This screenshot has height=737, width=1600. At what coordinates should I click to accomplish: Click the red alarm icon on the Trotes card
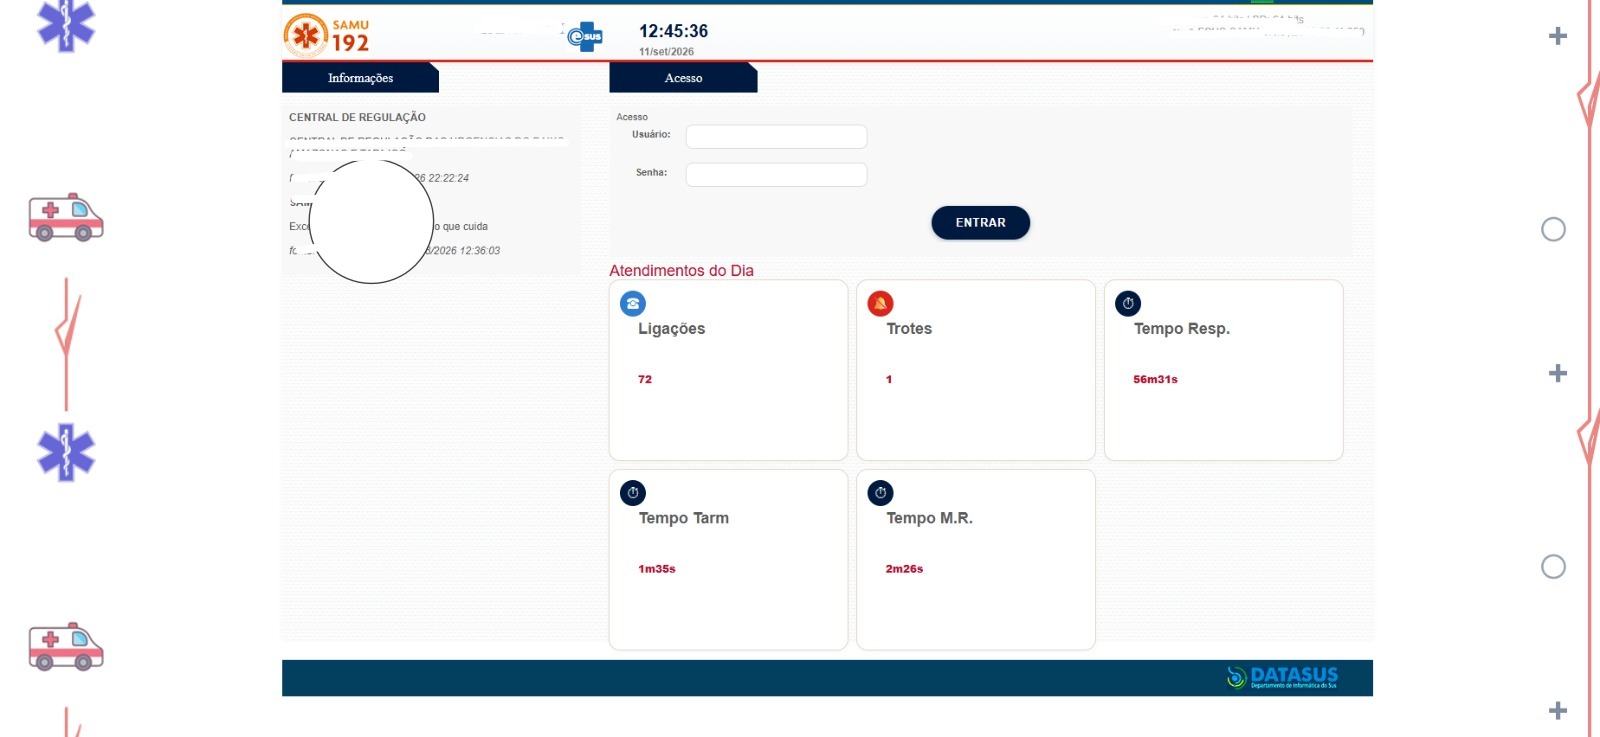880,303
